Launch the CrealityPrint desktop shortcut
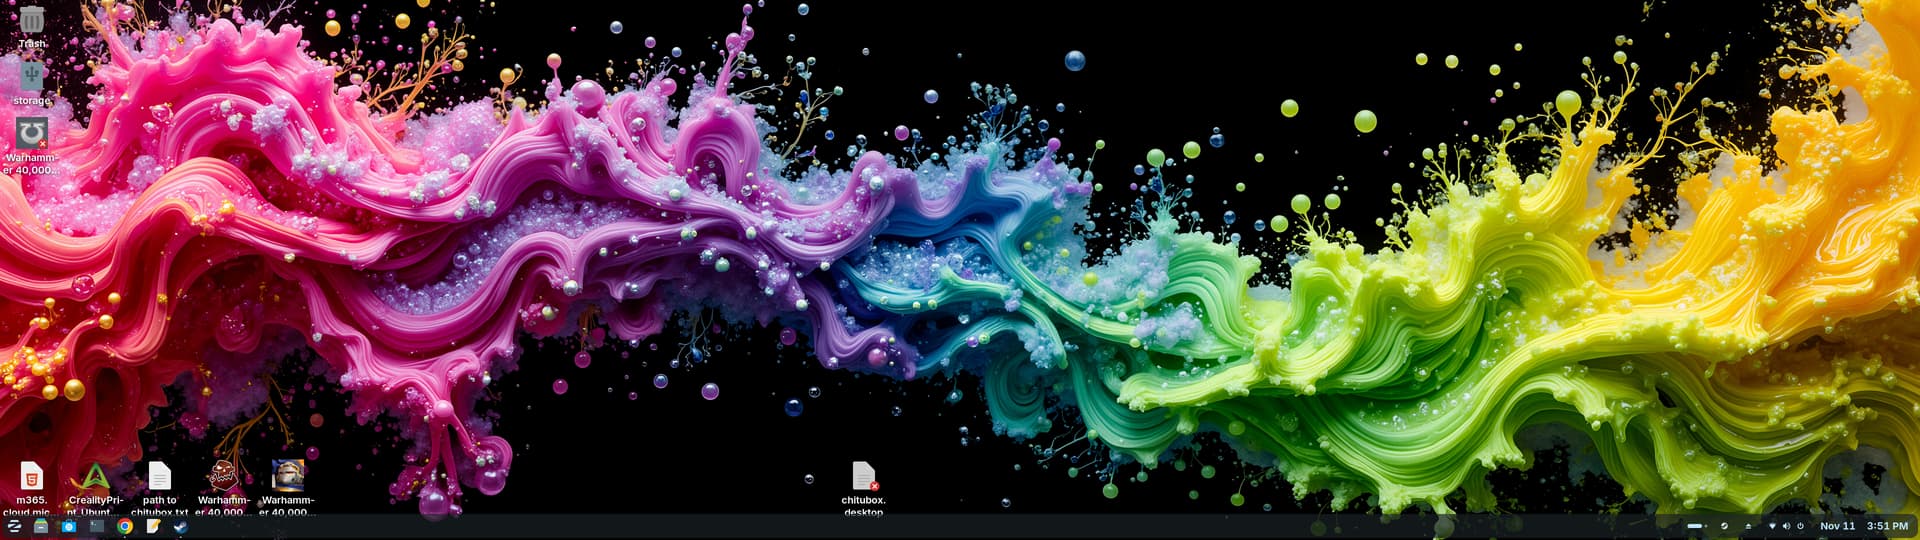 point(95,476)
